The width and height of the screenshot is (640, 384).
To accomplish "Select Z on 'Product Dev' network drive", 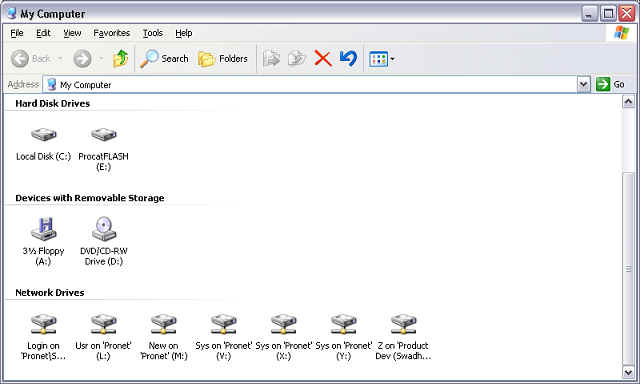I will pos(403,337).
